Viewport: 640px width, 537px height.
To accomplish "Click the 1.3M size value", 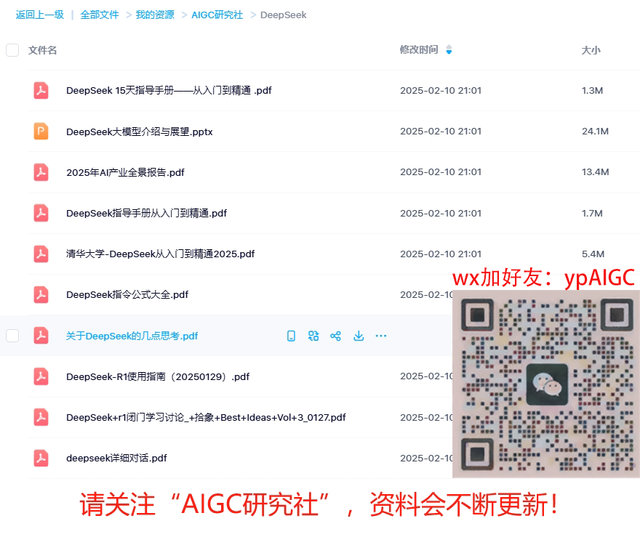I will tap(592, 91).
